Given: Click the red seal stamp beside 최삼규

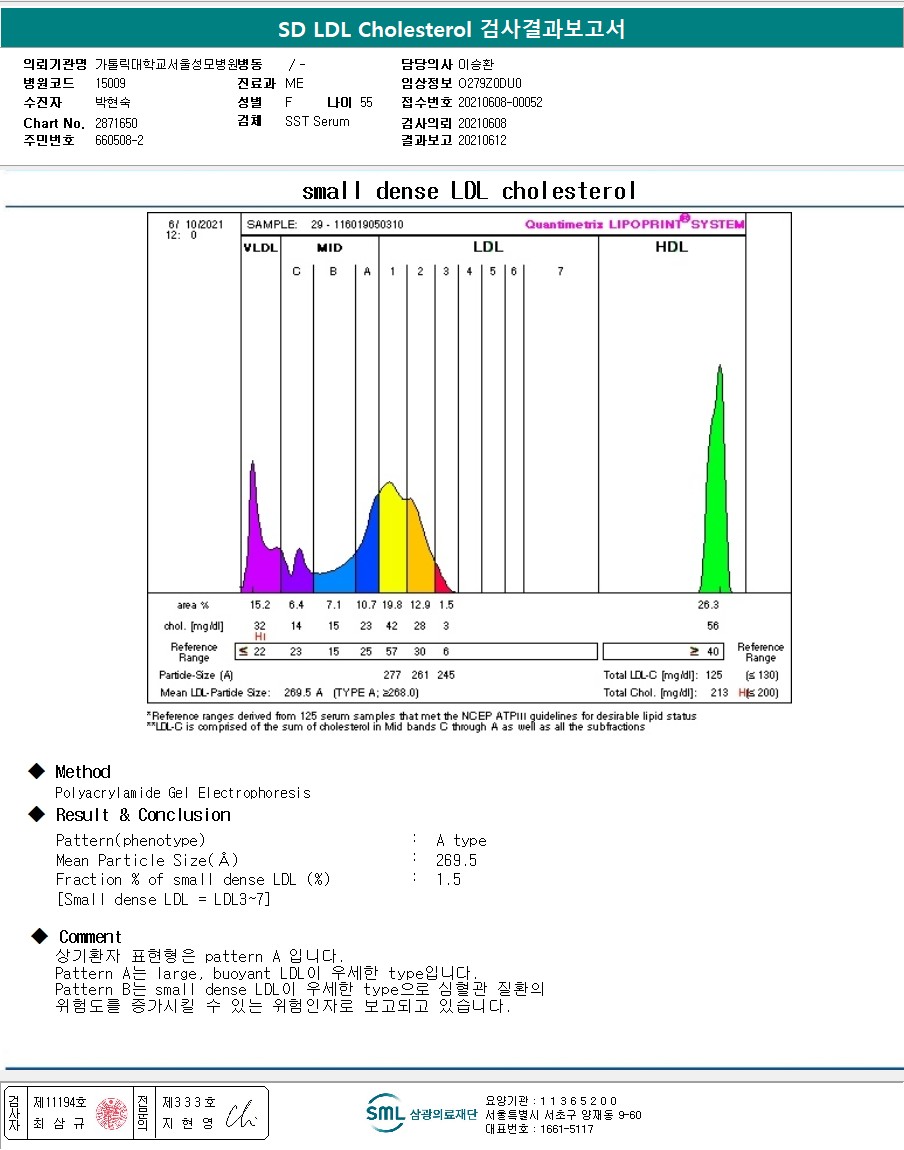Looking at the screenshot, I should [x=111, y=1113].
